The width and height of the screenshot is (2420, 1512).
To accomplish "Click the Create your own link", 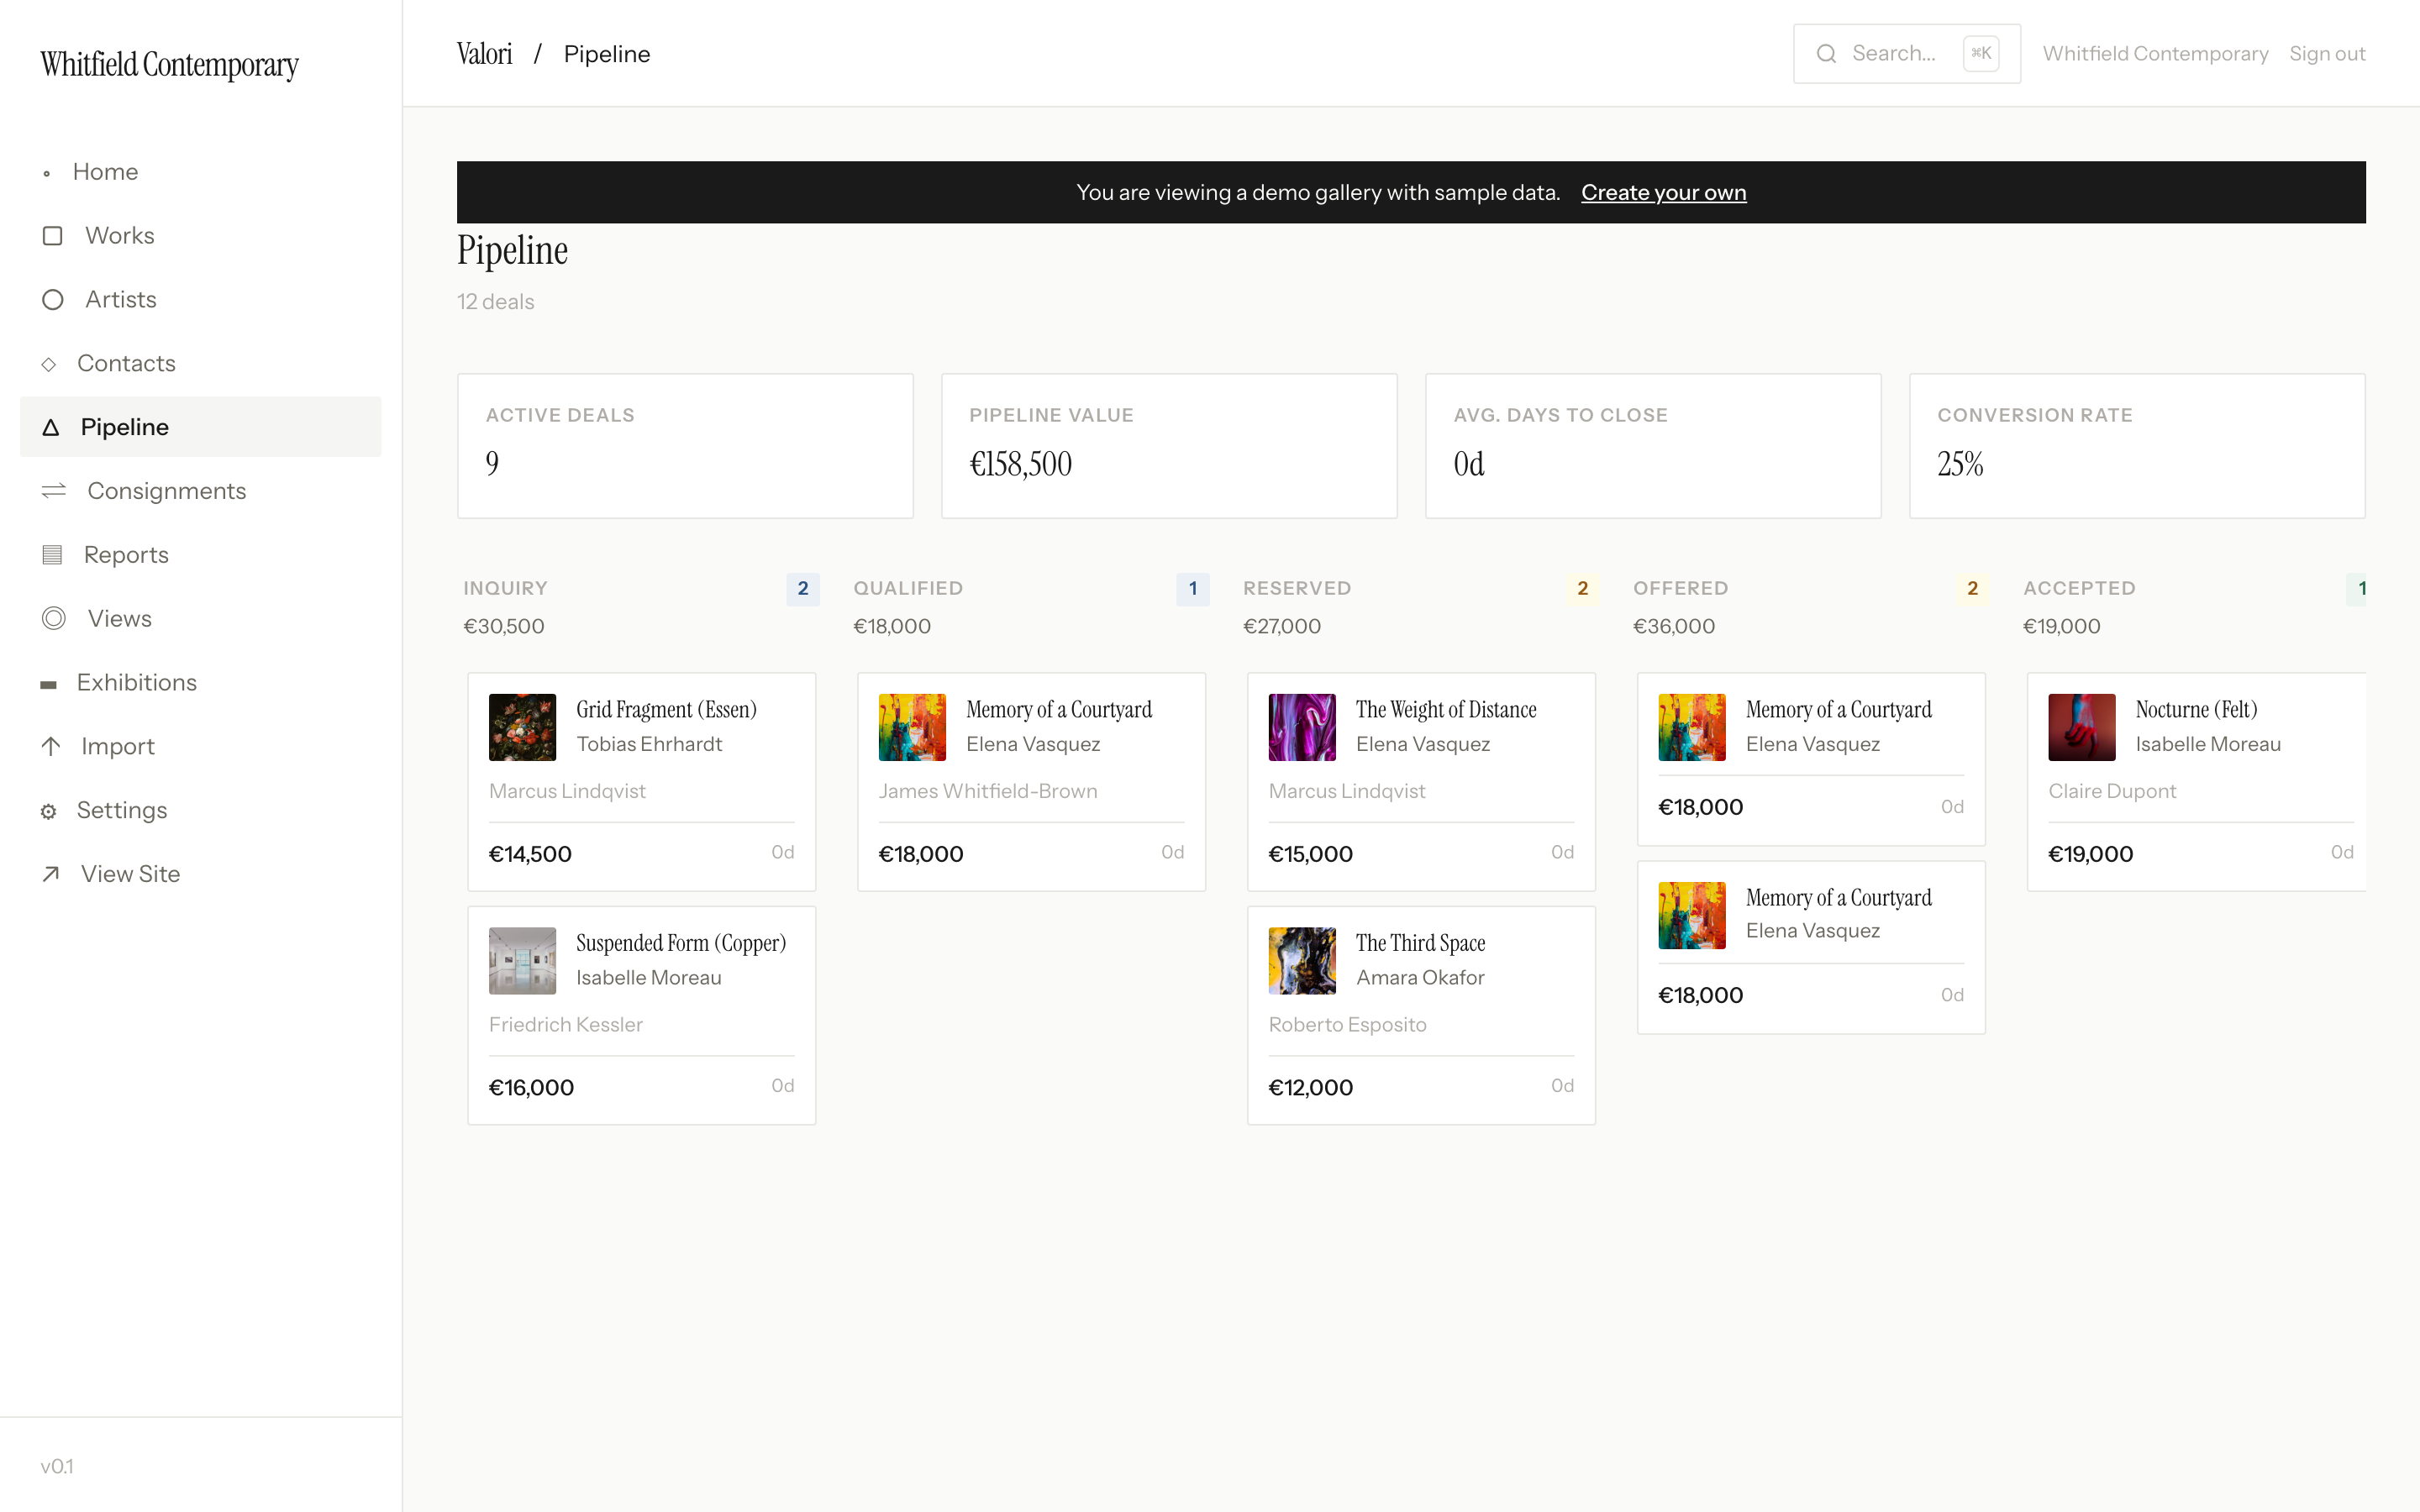I will [x=1663, y=193].
